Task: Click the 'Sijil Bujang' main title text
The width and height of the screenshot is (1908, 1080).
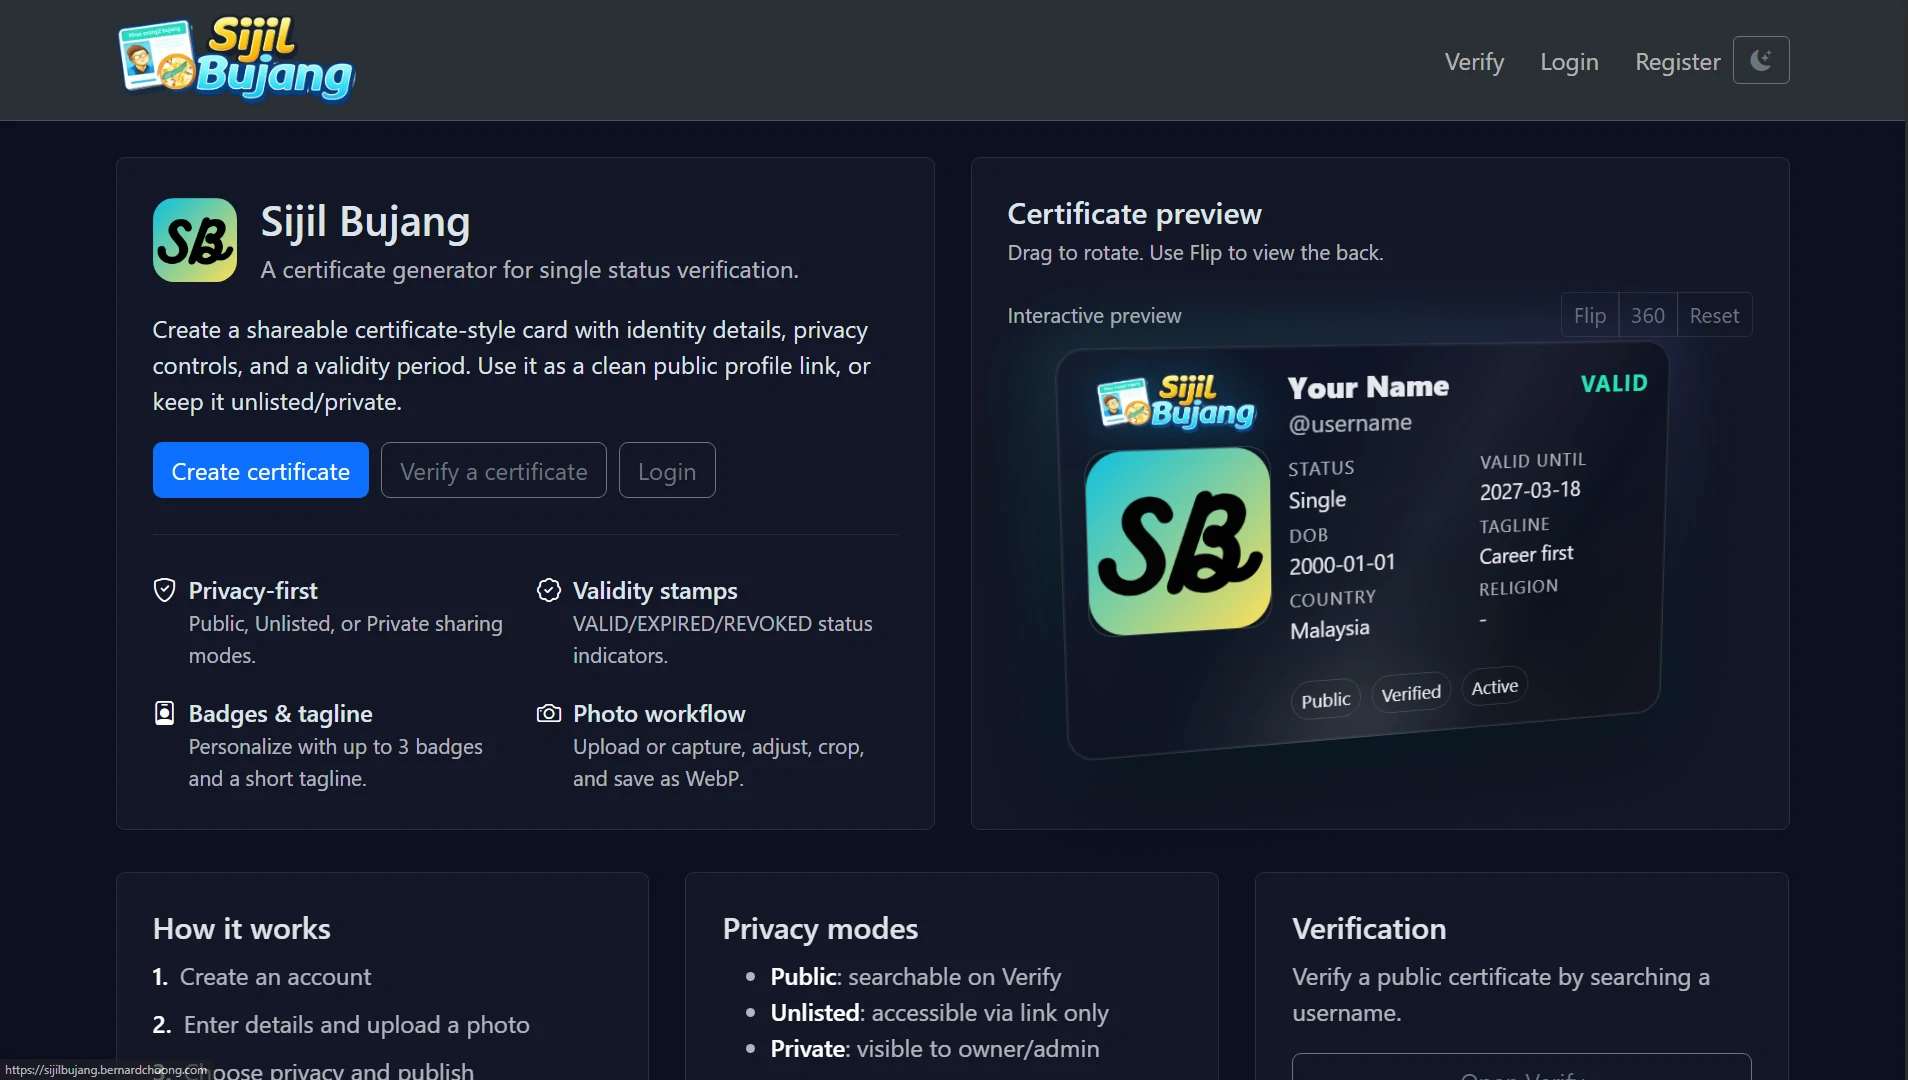Action: pyautogui.click(x=365, y=222)
